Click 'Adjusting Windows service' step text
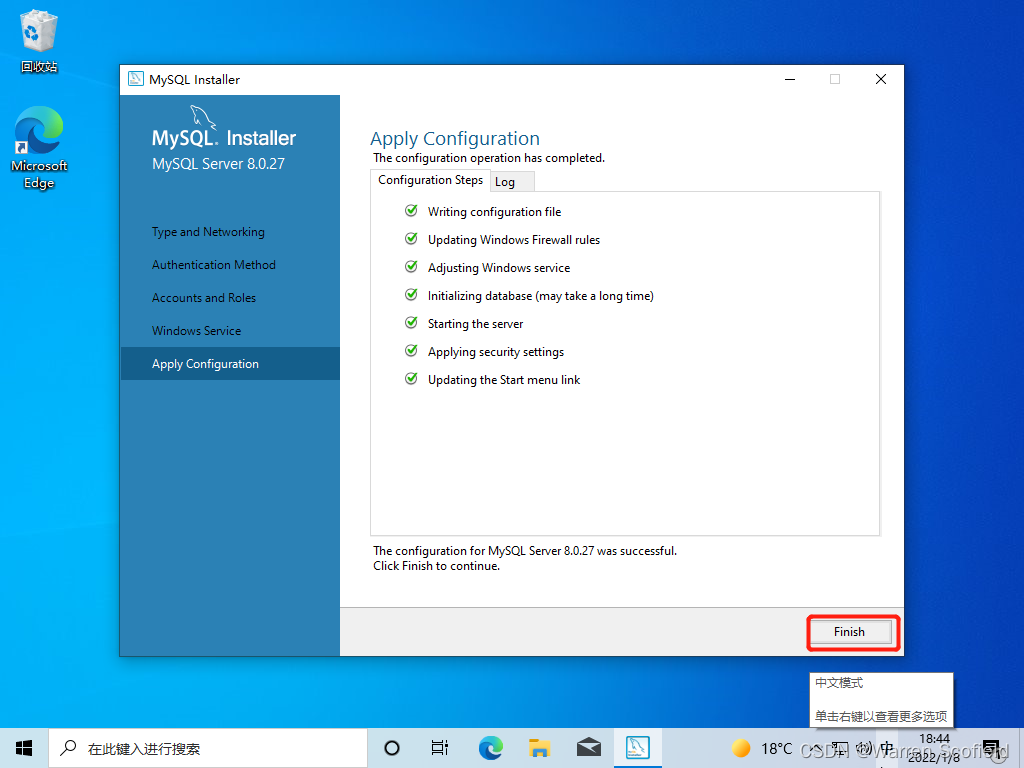 point(499,268)
